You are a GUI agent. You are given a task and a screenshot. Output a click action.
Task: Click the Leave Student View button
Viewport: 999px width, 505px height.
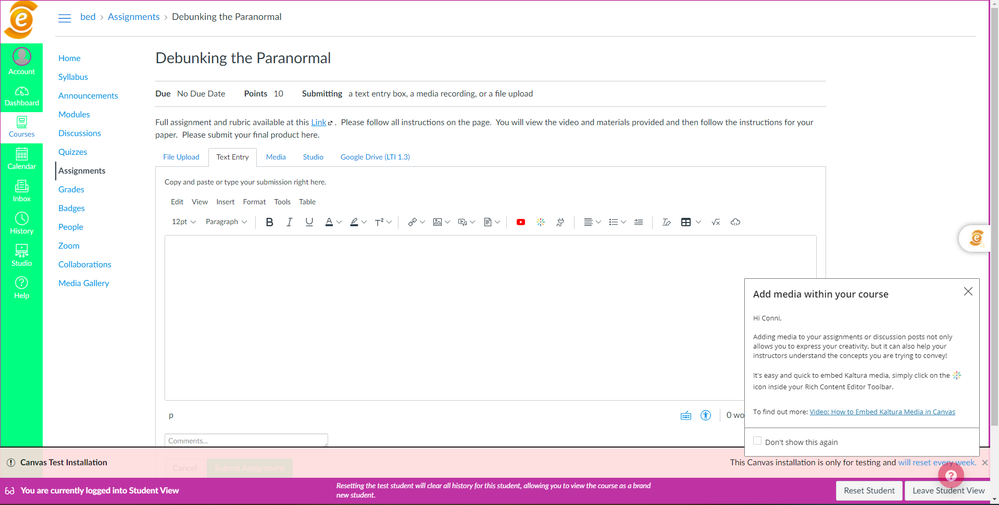pyautogui.click(x=948, y=490)
